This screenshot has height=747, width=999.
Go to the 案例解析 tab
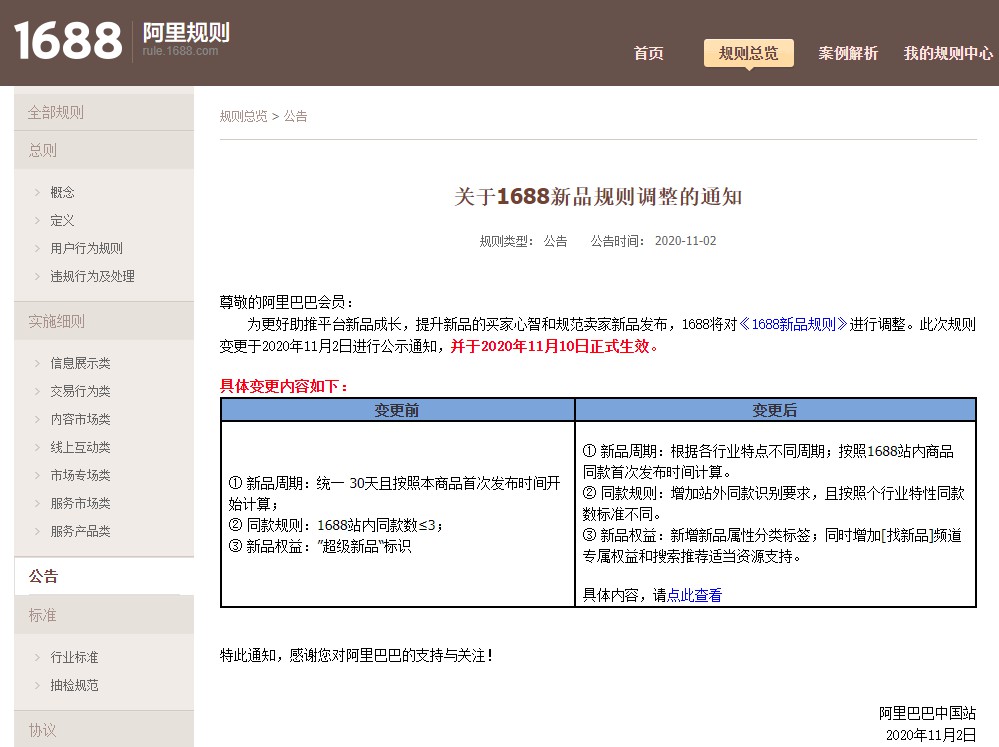(x=848, y=53)
